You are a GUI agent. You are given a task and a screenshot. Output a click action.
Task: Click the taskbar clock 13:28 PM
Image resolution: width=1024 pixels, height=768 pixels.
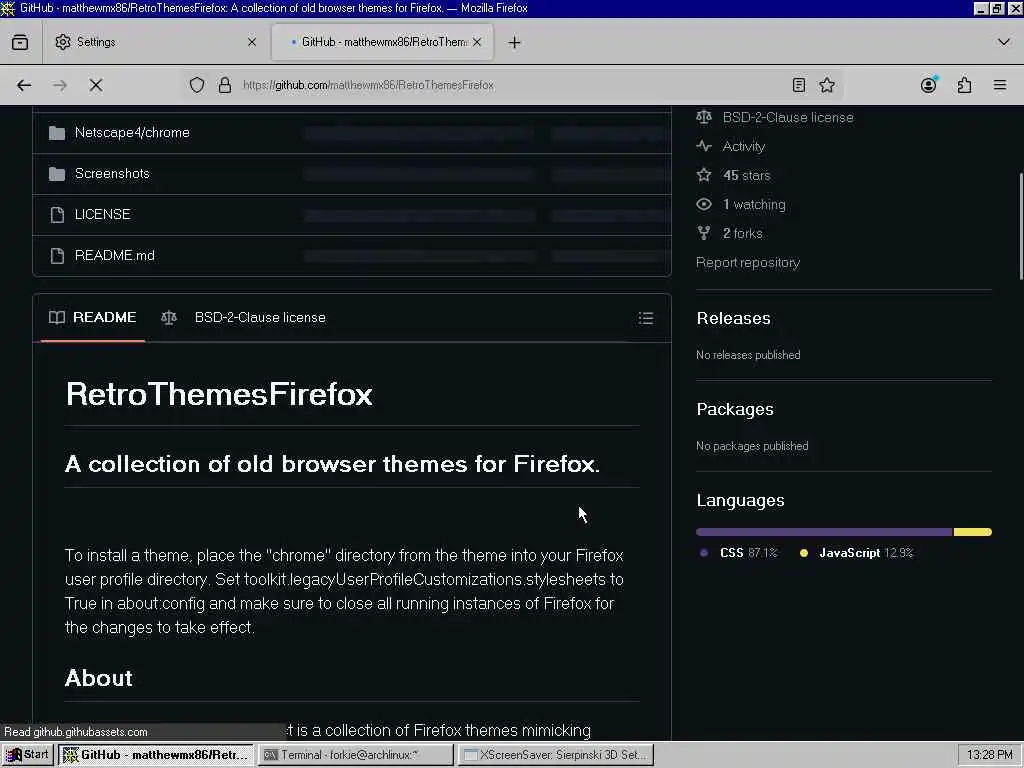pos(989,755)
